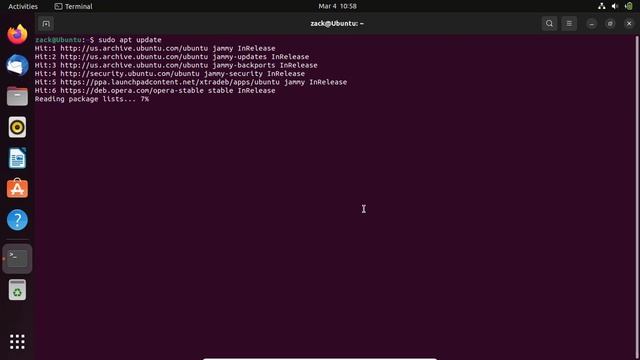Add a new terminal tab
Screen dimensions: 640x360
pyautogui.click(x=46, y=24)
